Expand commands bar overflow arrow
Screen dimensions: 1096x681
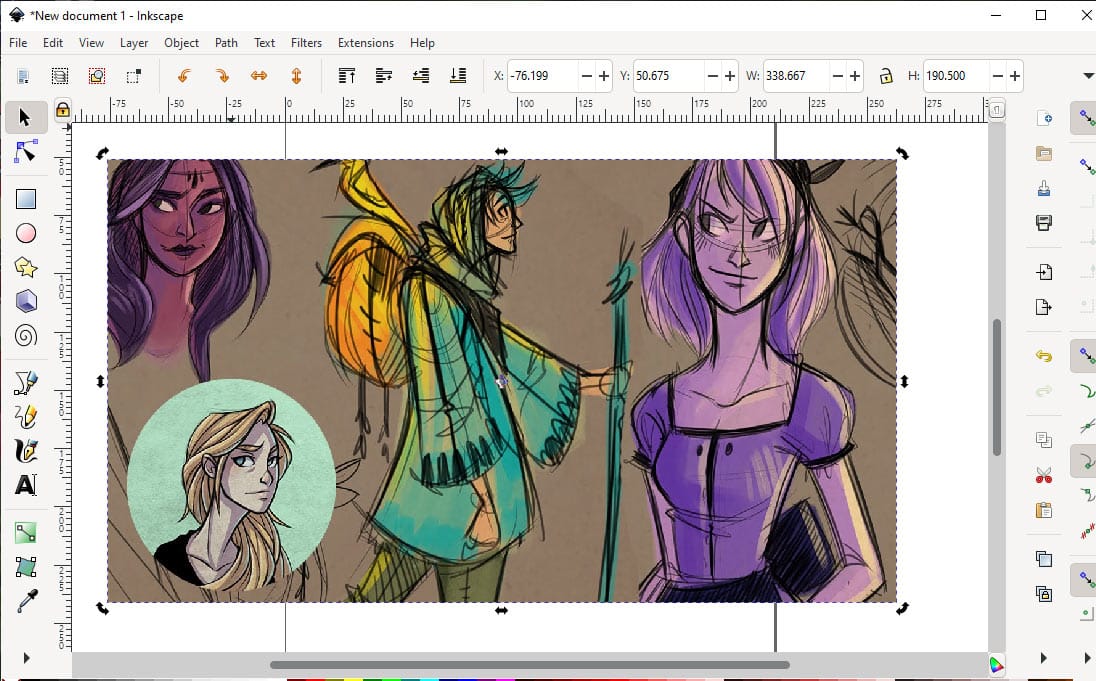[x=1044, y=658]
